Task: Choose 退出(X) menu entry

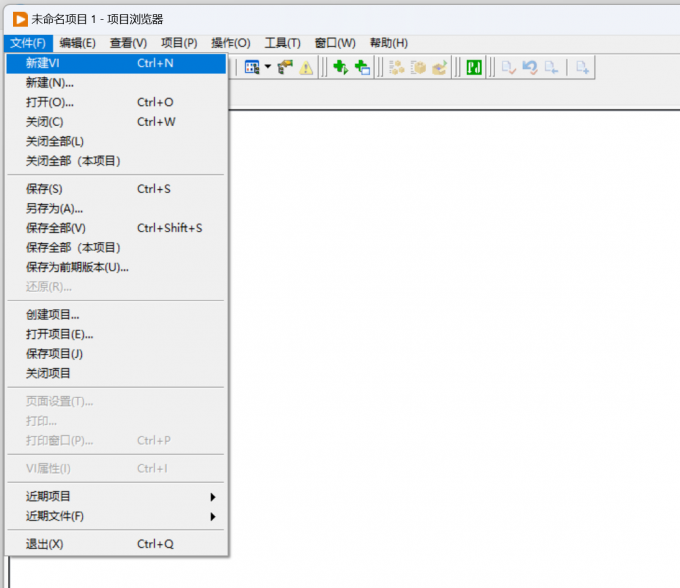Action: click(116, 544)
